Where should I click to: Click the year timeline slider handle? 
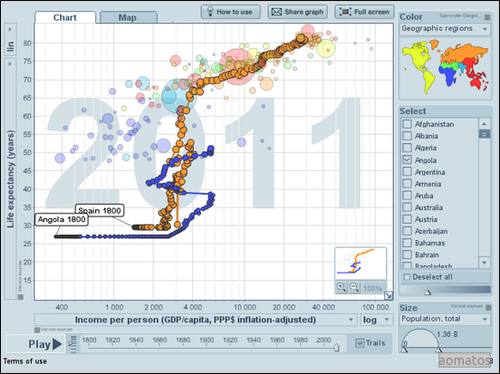pos(336,347)
